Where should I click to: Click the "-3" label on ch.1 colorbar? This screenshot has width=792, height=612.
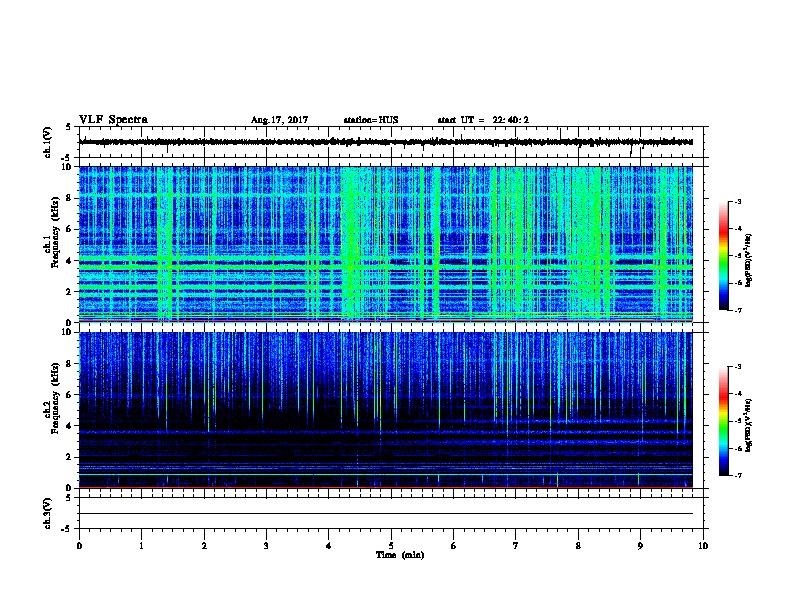[x=738, y=201]
